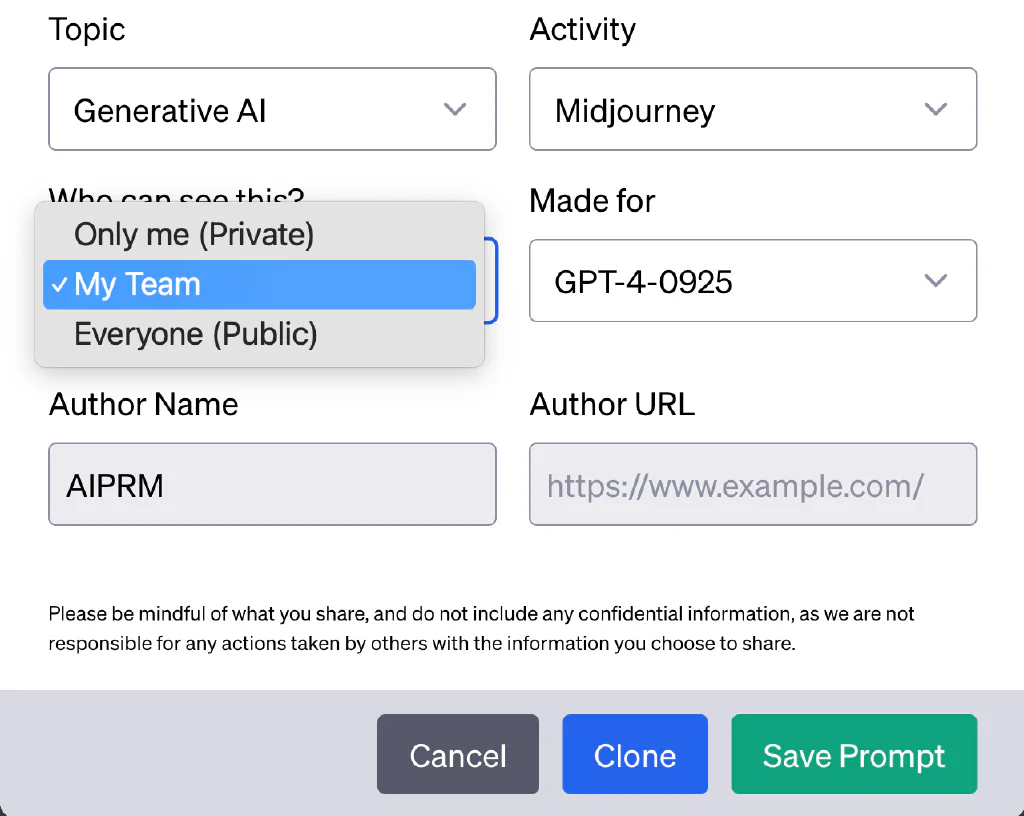Image resolution: width=1024 pixels, height=816 pixels.
Task: Select Everyone (Public) visibility option
Action: coord(196,334)
